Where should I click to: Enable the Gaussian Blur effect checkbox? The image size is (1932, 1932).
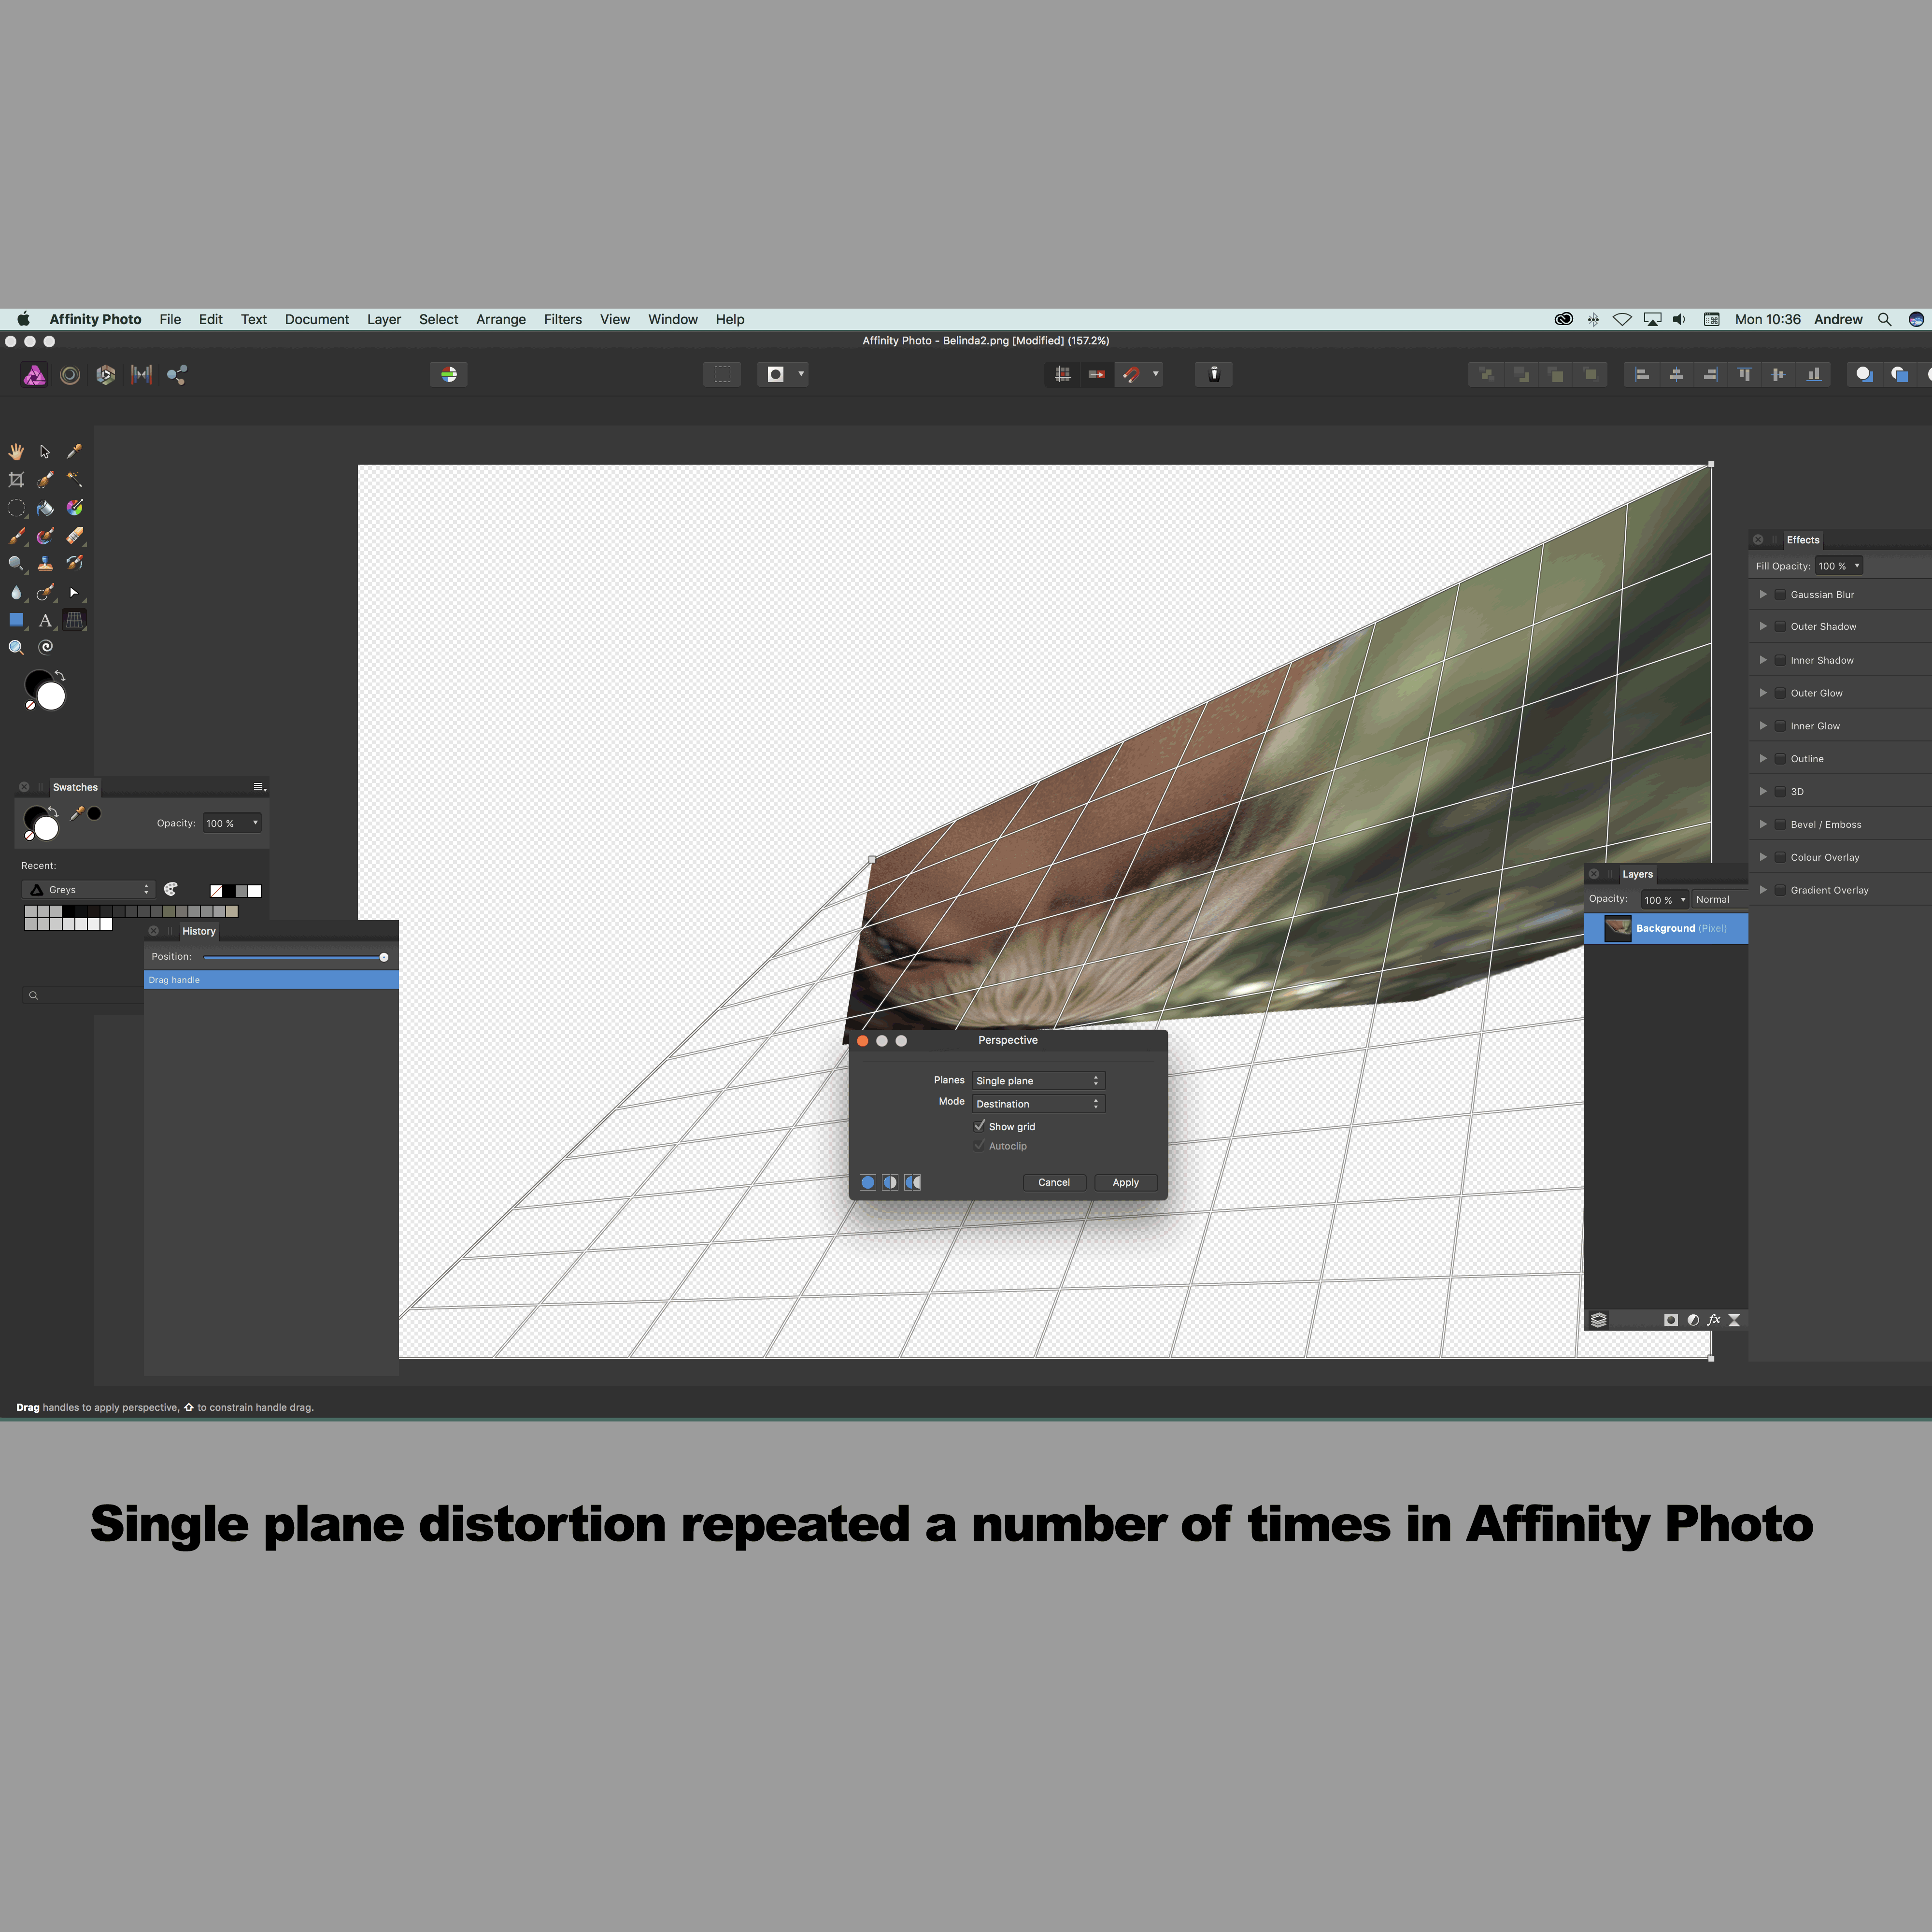[1780, 595]
